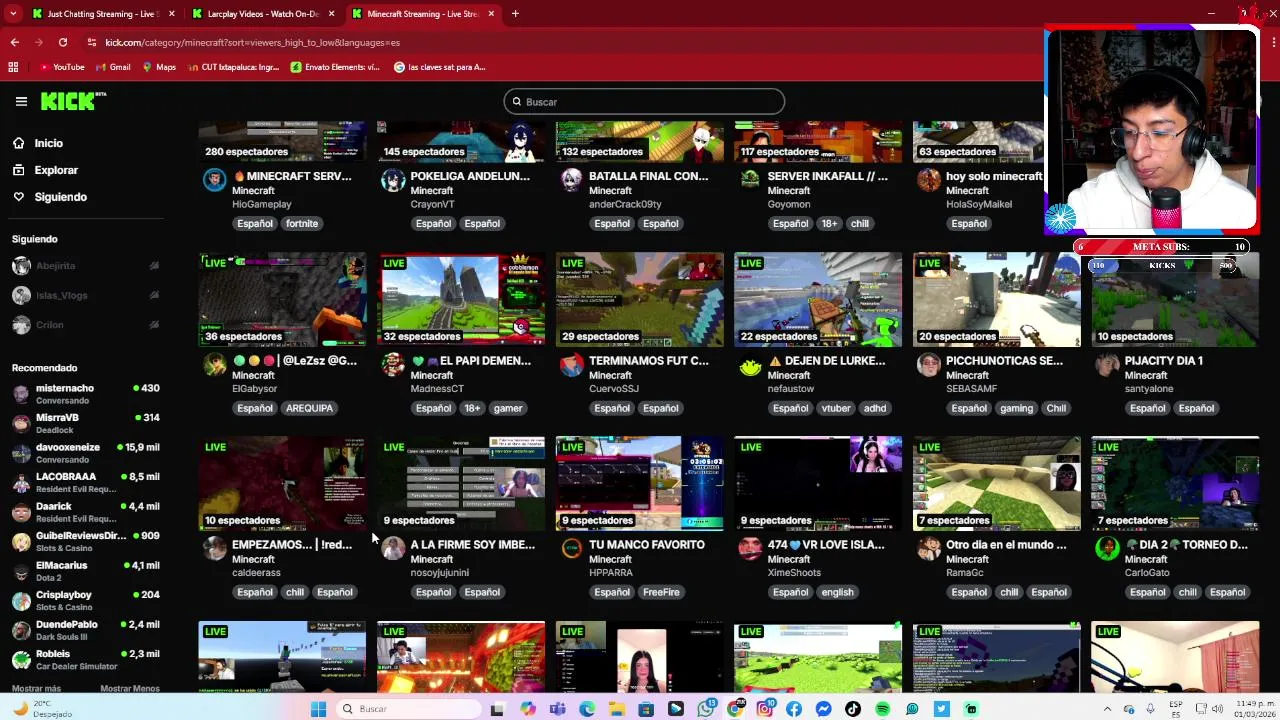Toggle notifications for Crilon

coord(154,325)
